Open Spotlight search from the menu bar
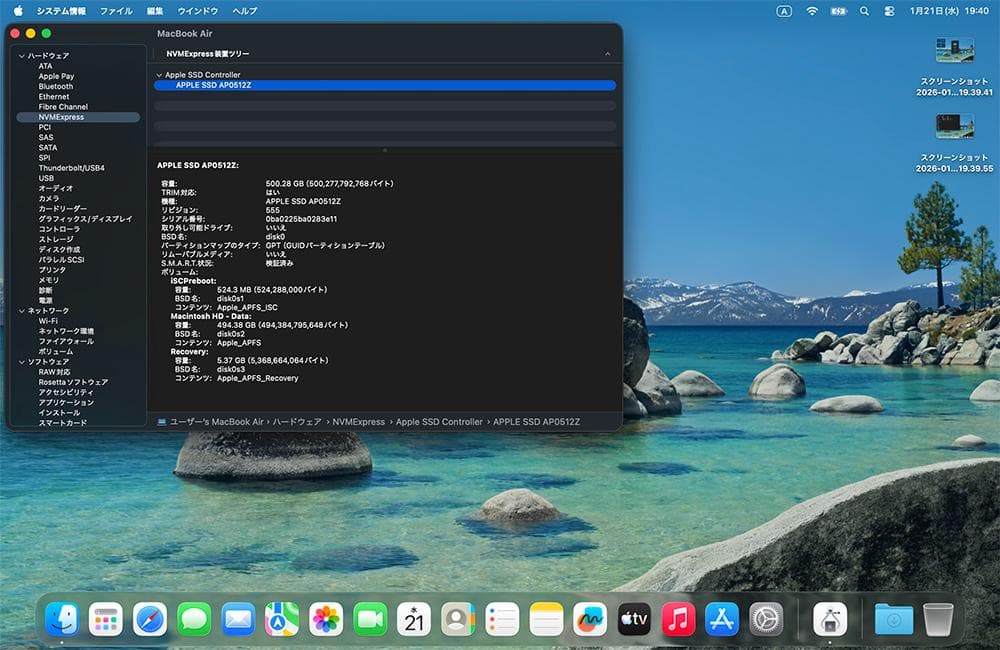 pos(864,10)
